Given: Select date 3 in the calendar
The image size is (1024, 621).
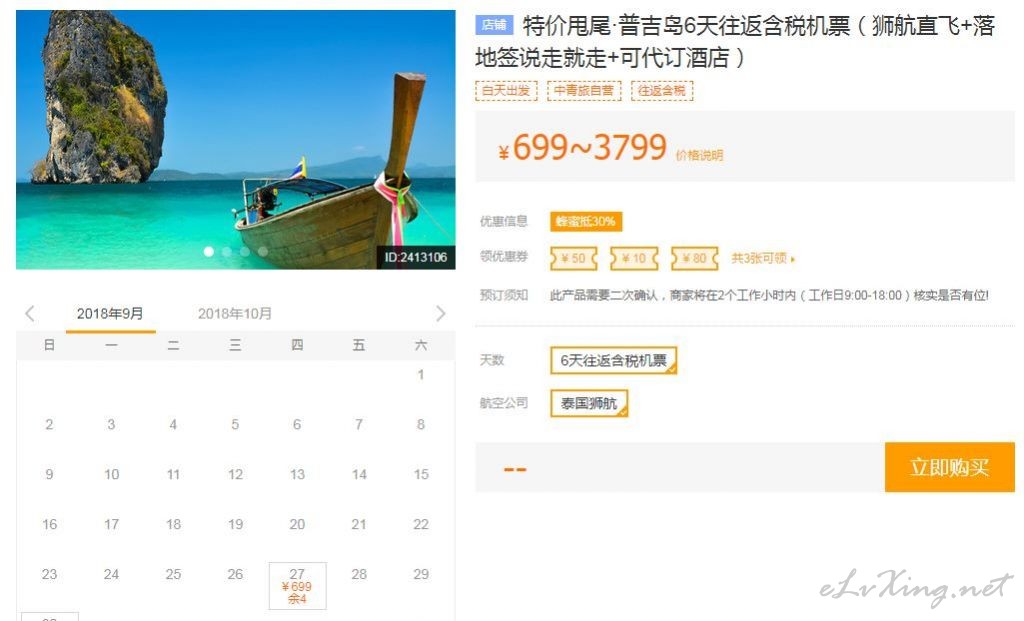Looking at the screenshot, I should (111, 424).
